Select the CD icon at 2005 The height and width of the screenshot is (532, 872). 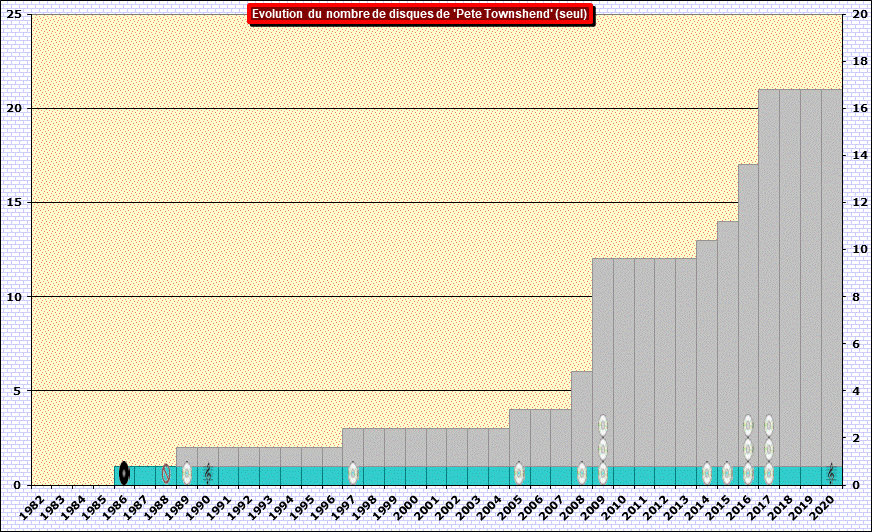click(x=519, y=473)
